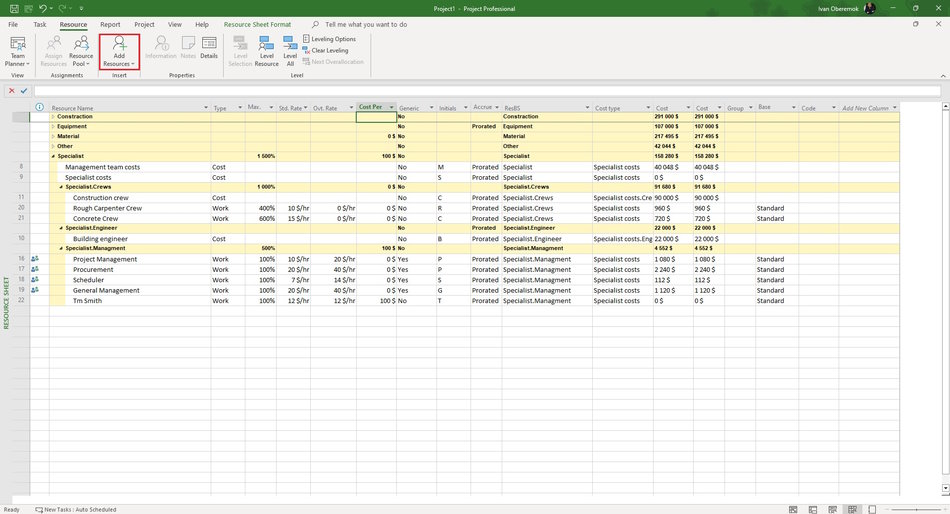Expand the Material group row

pyautogui.click(x=53, y=136)
